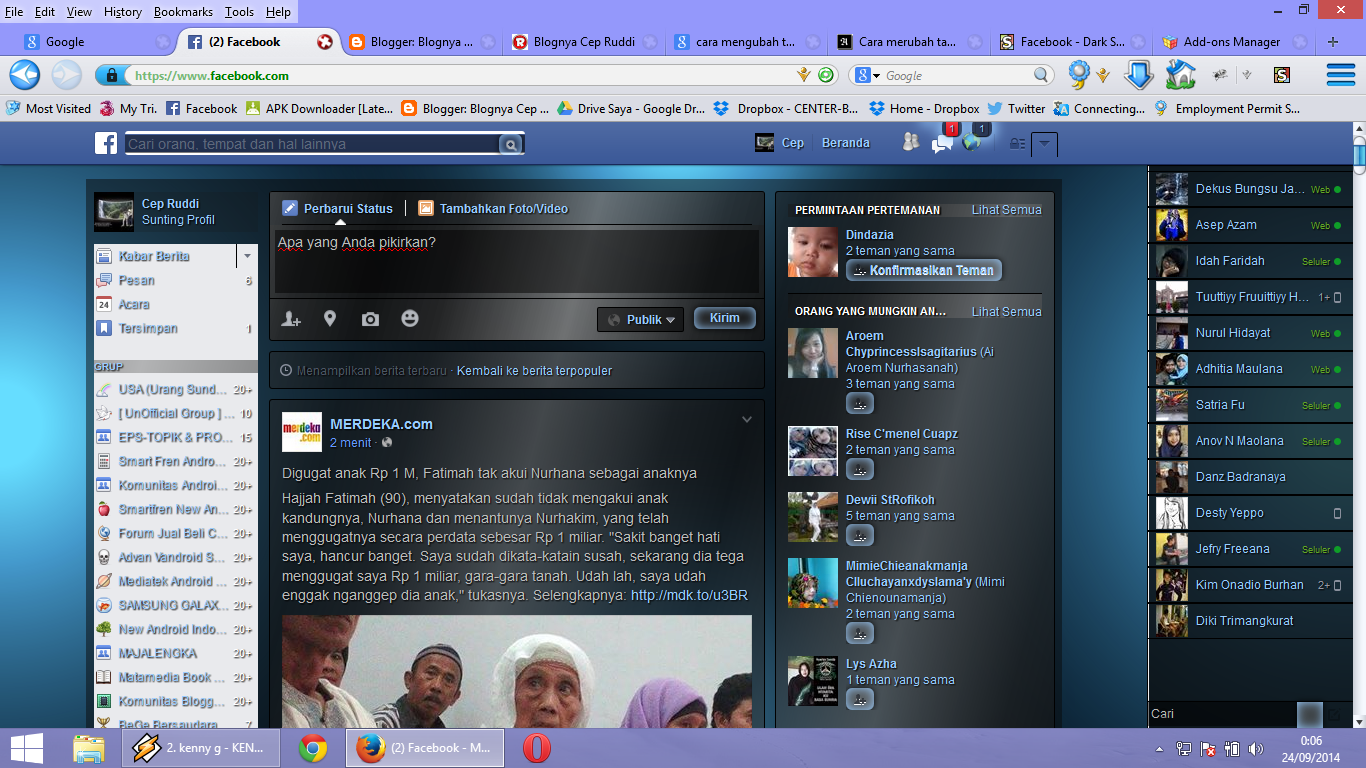Click Konfirmasikan Teman for Dindazia
Viewport: 1366px width, 768px height.
coord(923,270)
